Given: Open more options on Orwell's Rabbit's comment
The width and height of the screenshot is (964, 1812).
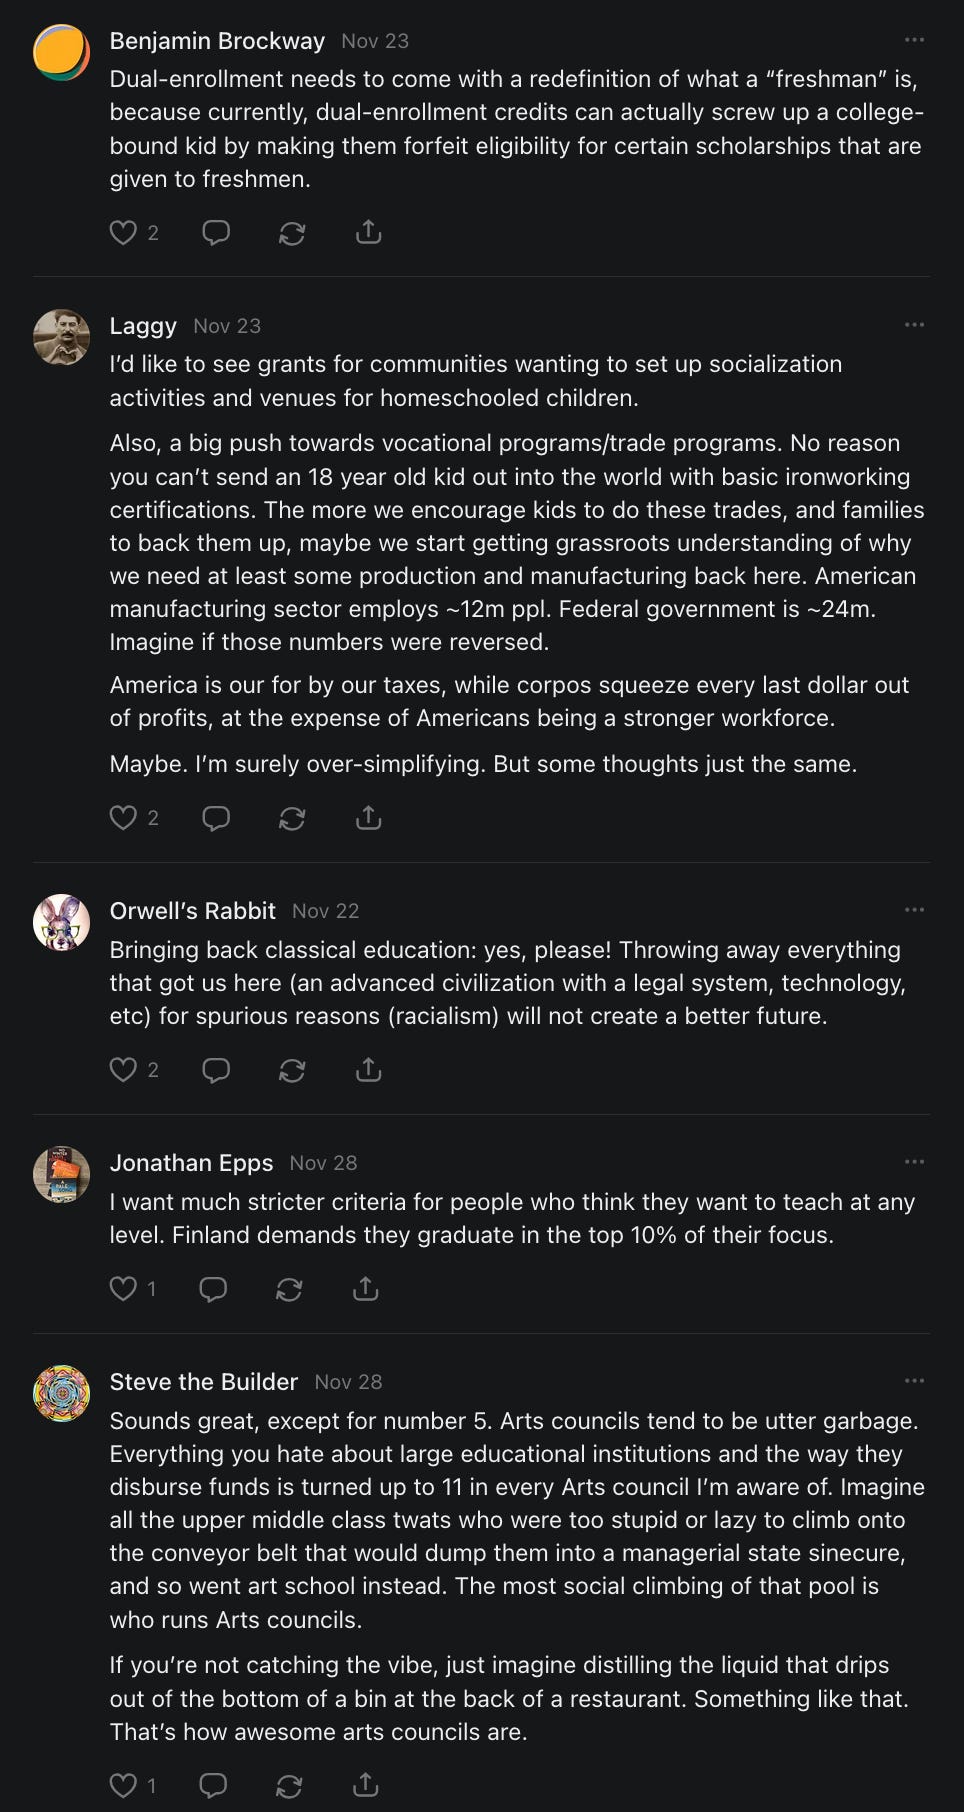Looking at the screenshot, I should (x=914, y=910).
